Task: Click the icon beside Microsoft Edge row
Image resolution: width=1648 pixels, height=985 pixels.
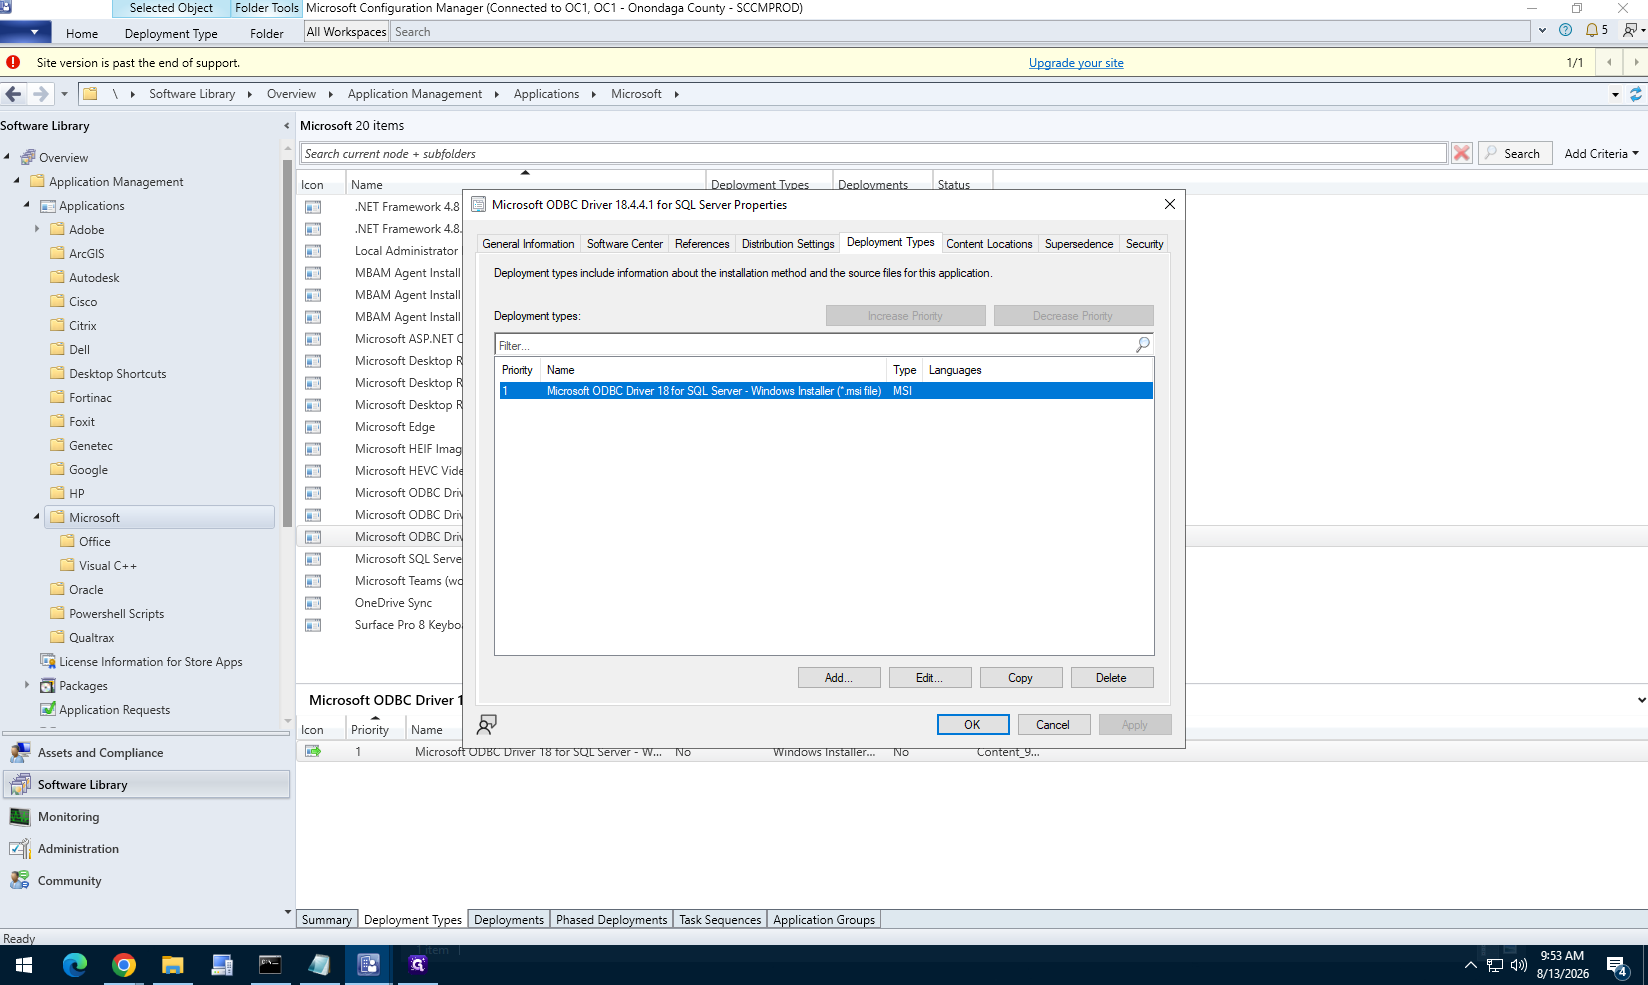Action: click(313, 427)
